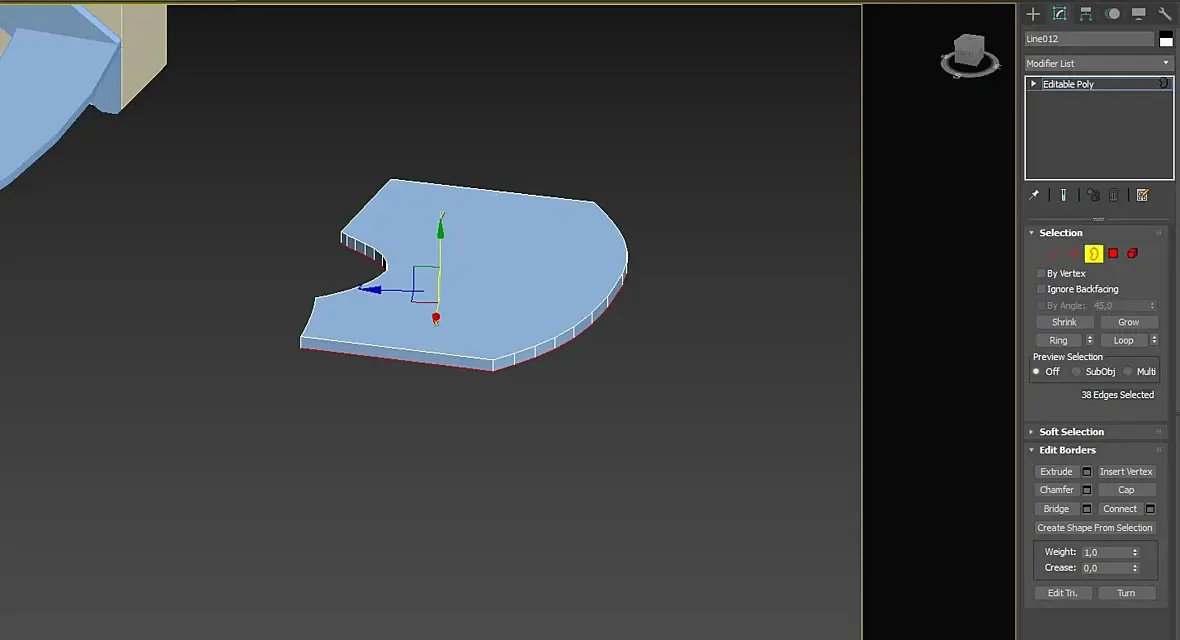
Task: Select SubObj preview selection radio
Action: (1076, 372)
